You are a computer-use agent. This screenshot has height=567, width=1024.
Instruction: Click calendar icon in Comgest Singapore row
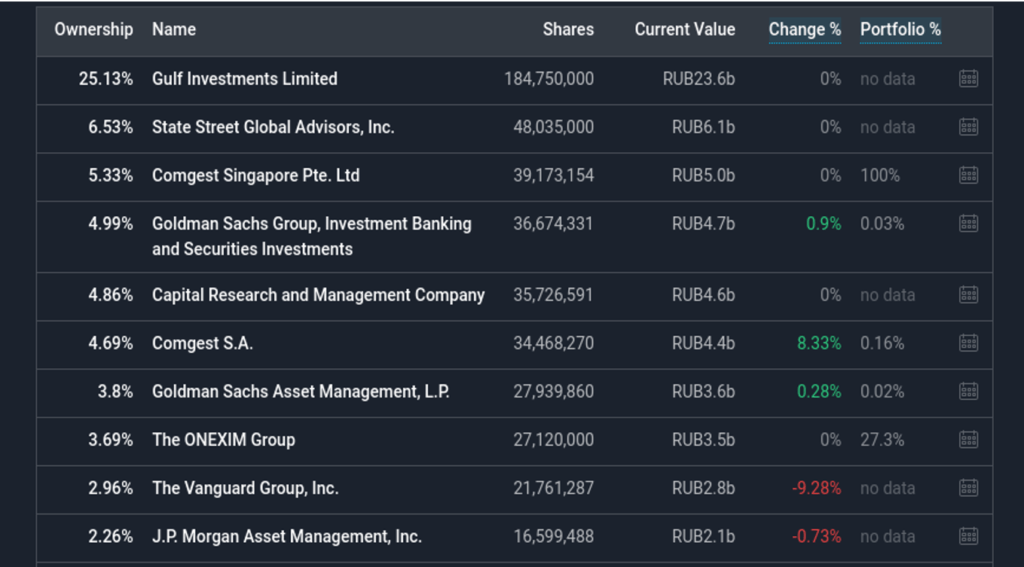[967, 175]
